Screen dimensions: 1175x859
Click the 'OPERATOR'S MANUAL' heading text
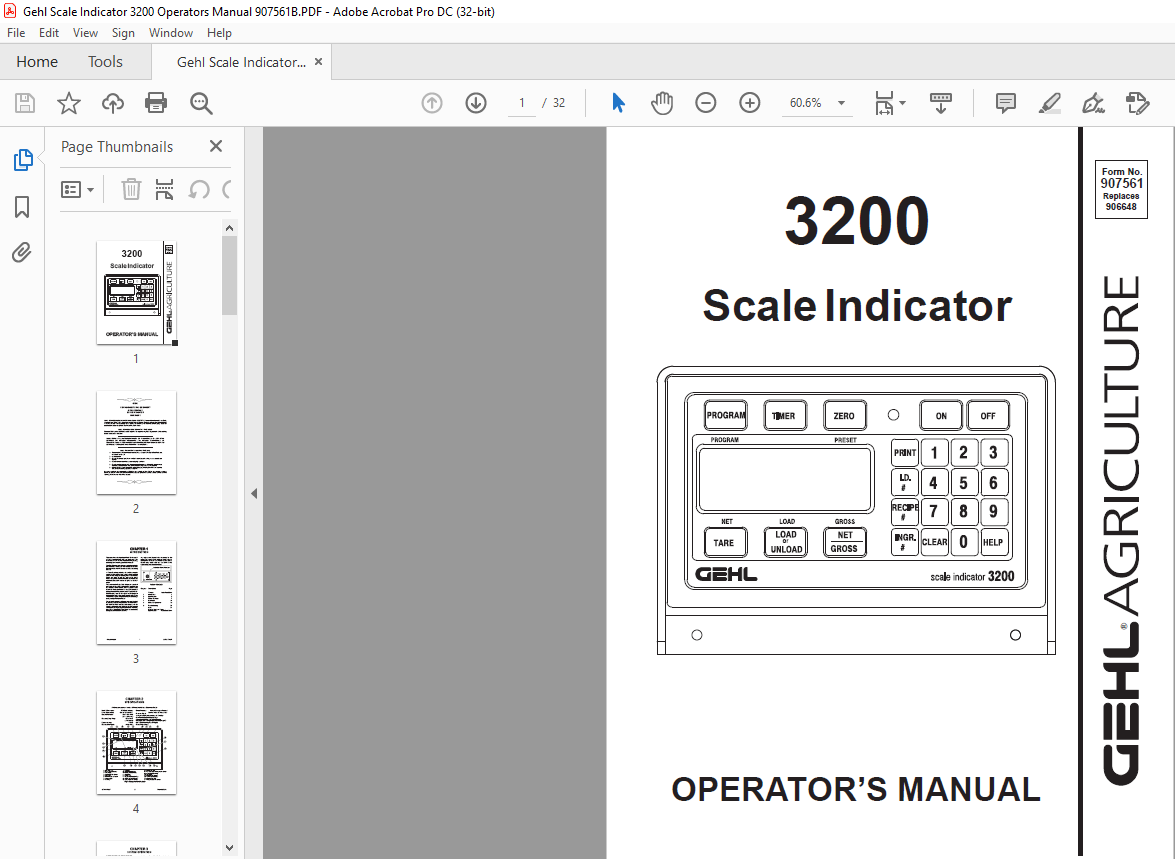point(856,789)
